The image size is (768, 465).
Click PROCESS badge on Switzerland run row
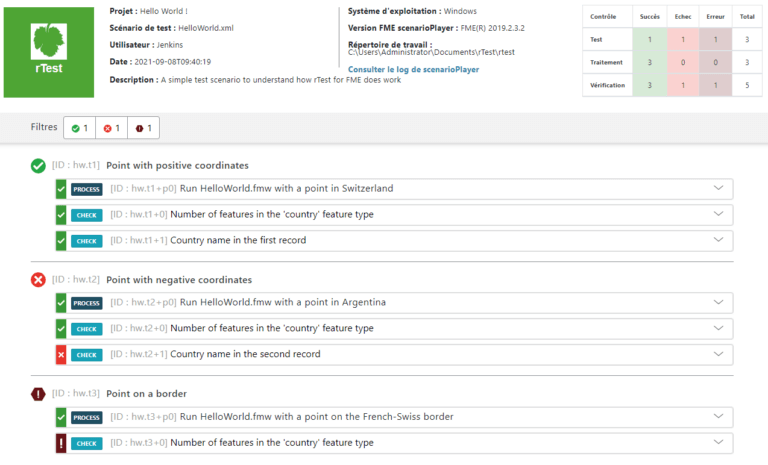pyautogui.click(x=87, y=189)
